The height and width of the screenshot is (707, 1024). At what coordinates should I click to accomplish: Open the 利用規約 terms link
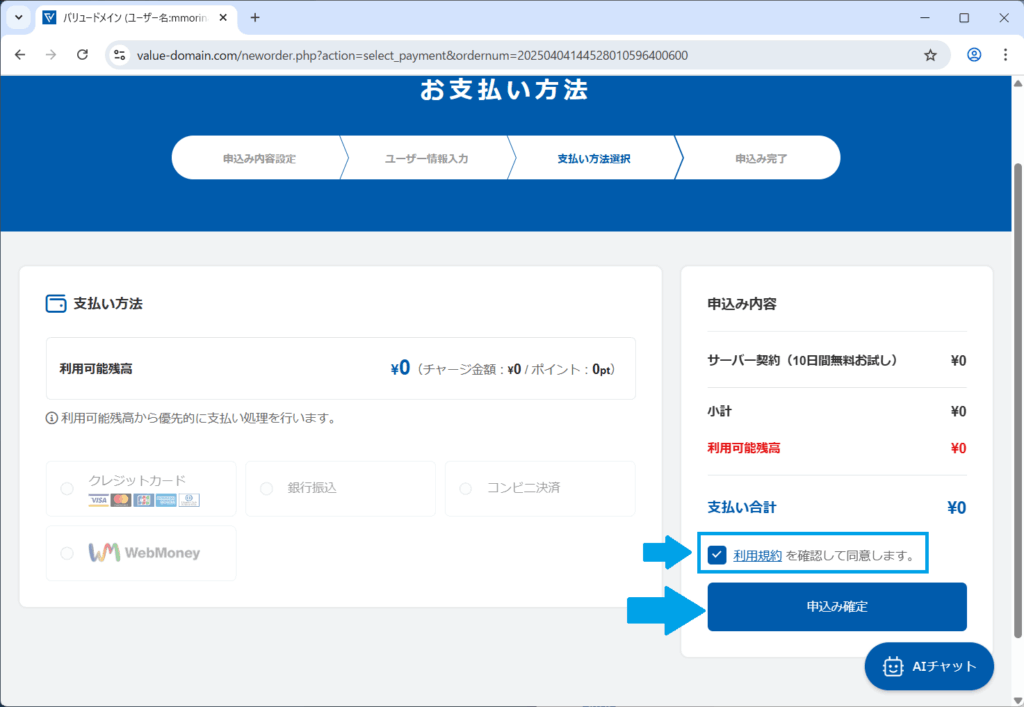click(757, 555)
